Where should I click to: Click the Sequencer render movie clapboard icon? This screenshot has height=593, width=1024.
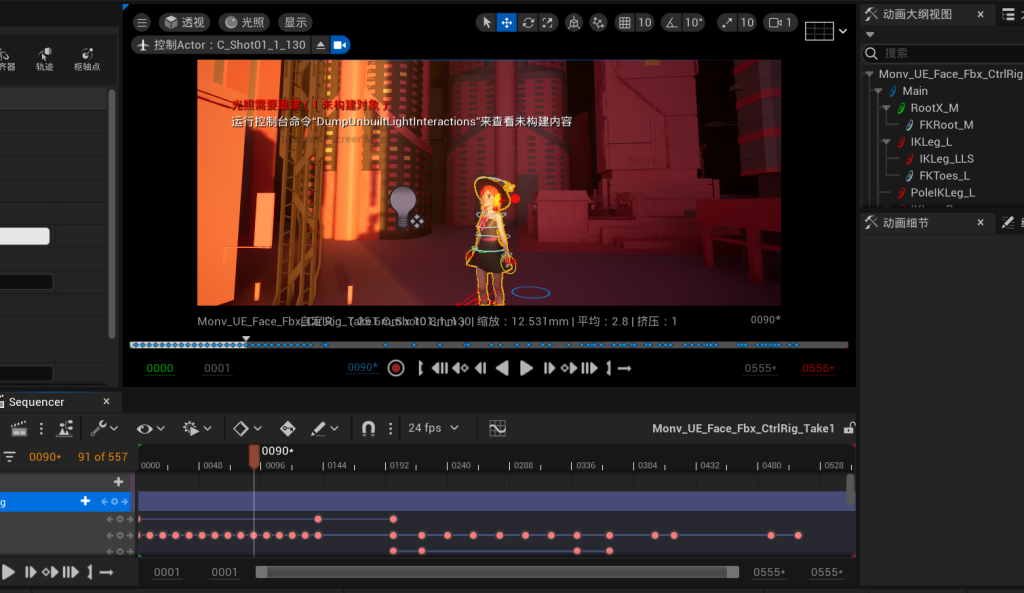pyautogui.click(x=19, y=428)
